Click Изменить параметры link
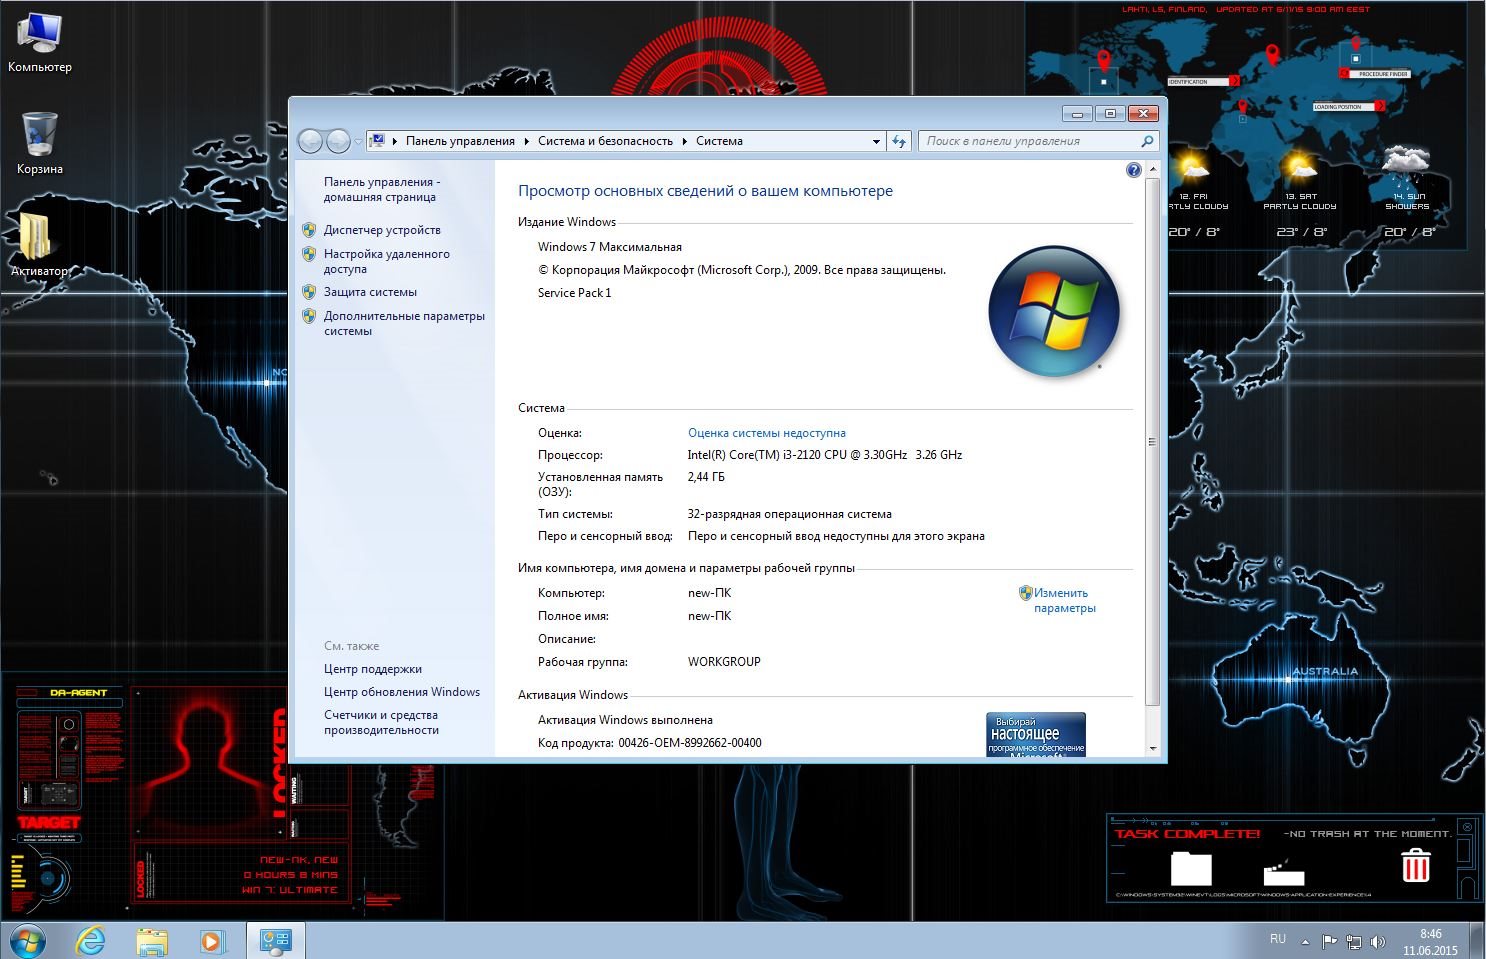Screen dimensions: 1486x959 pos(1064,600)
